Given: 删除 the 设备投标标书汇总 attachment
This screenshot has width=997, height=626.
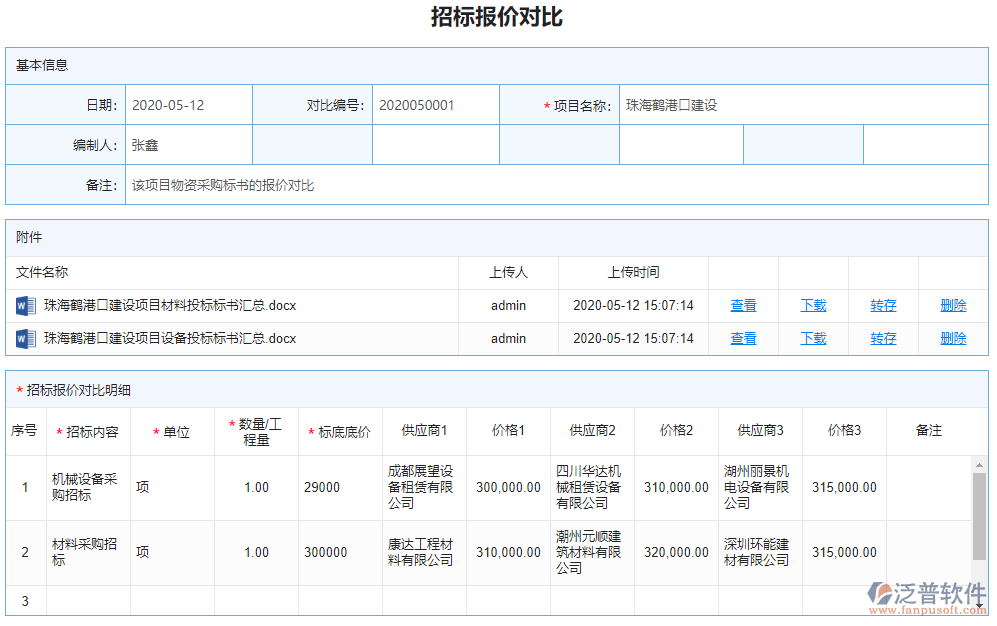Looking at the screenshot, I should click(952, 338).
